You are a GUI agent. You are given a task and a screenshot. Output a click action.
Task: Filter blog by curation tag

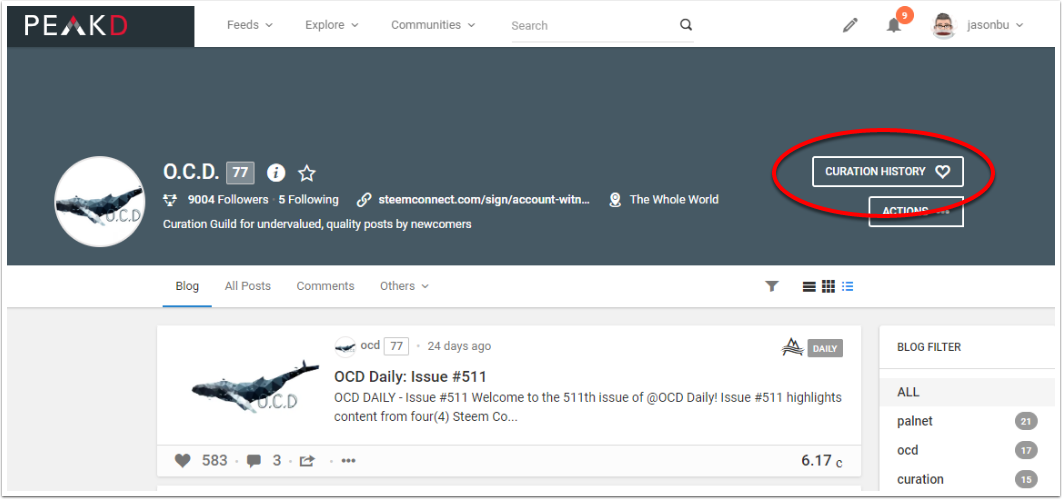(920, 479)
